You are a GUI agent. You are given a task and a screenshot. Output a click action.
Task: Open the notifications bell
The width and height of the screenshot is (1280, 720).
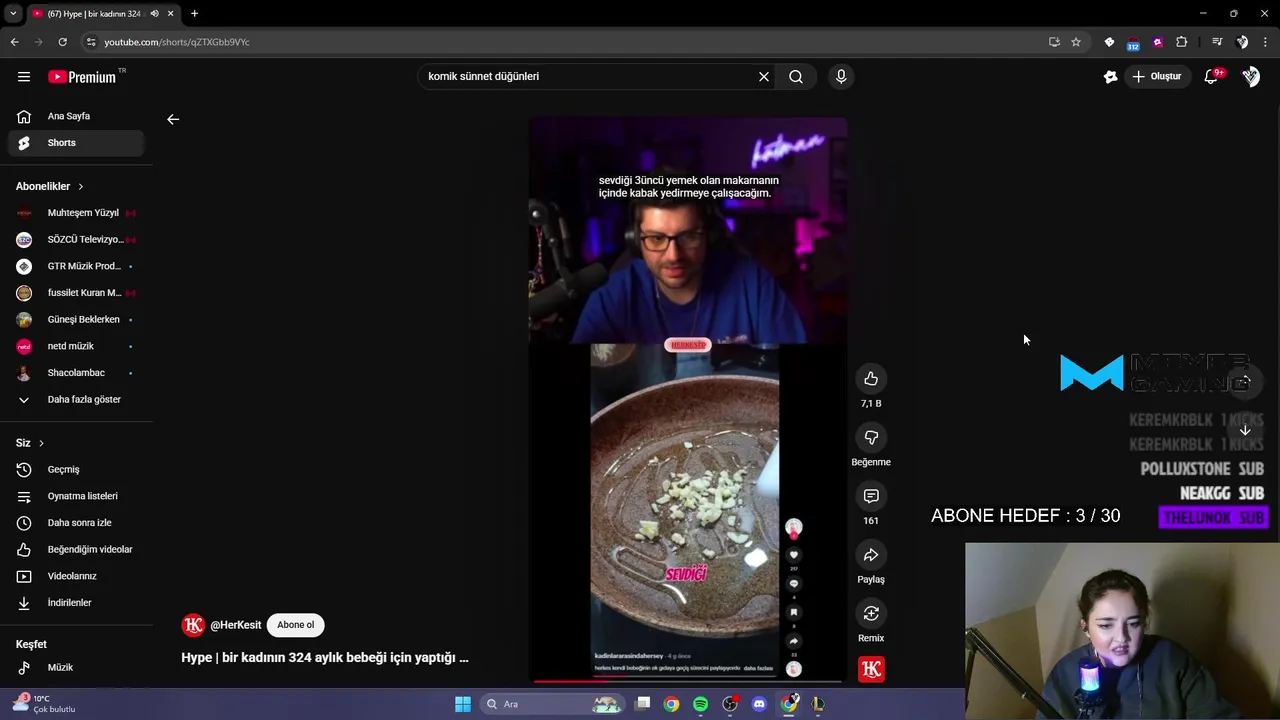coord(1211,76)
